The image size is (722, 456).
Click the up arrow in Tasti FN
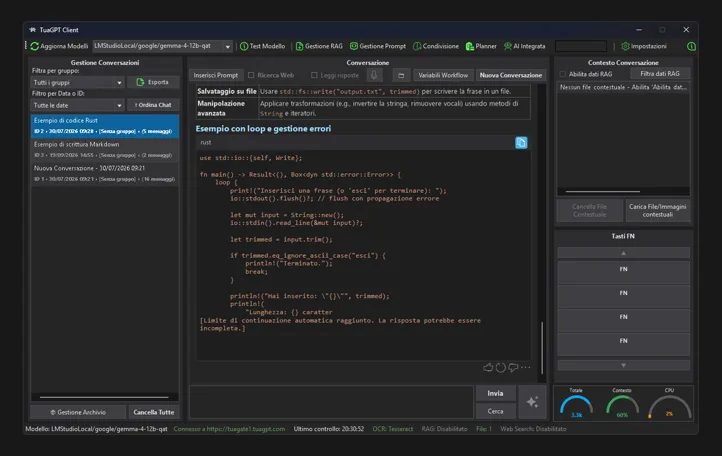623,253
